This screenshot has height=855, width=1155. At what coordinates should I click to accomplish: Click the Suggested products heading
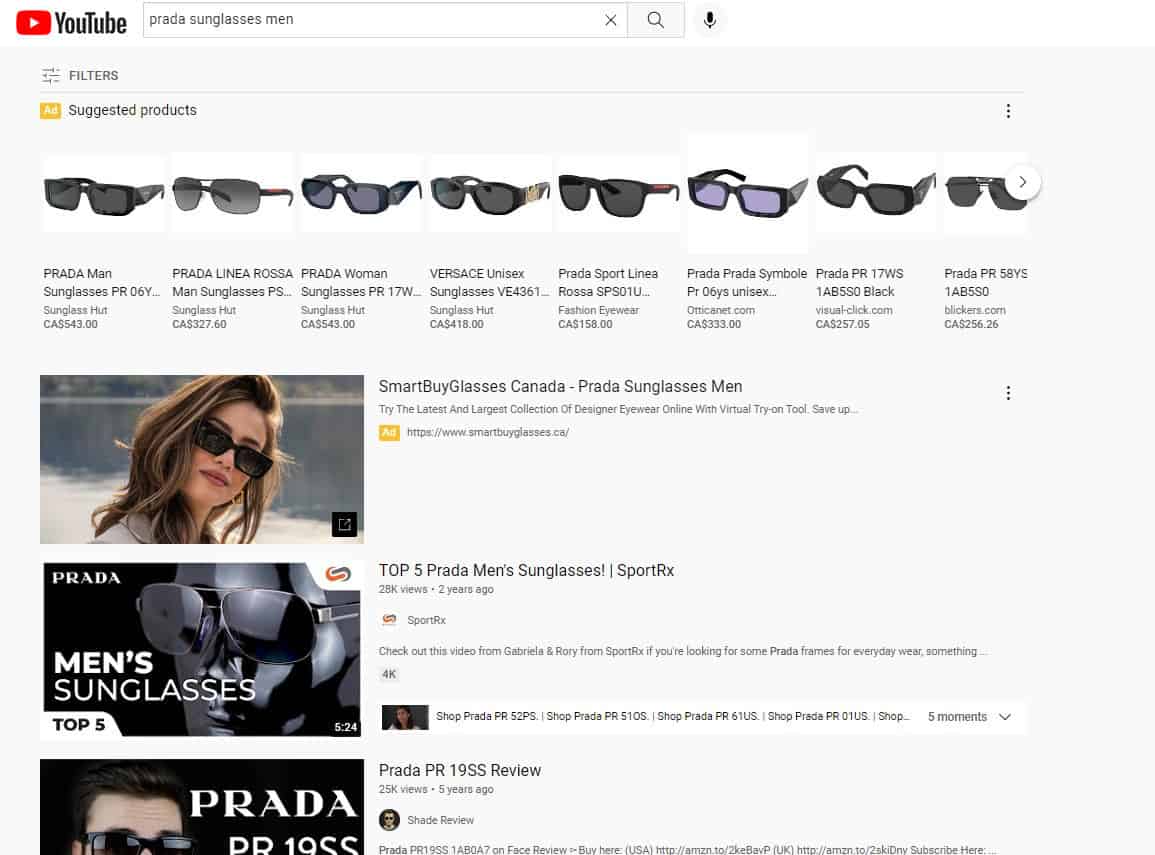click(x=133, y=110)
